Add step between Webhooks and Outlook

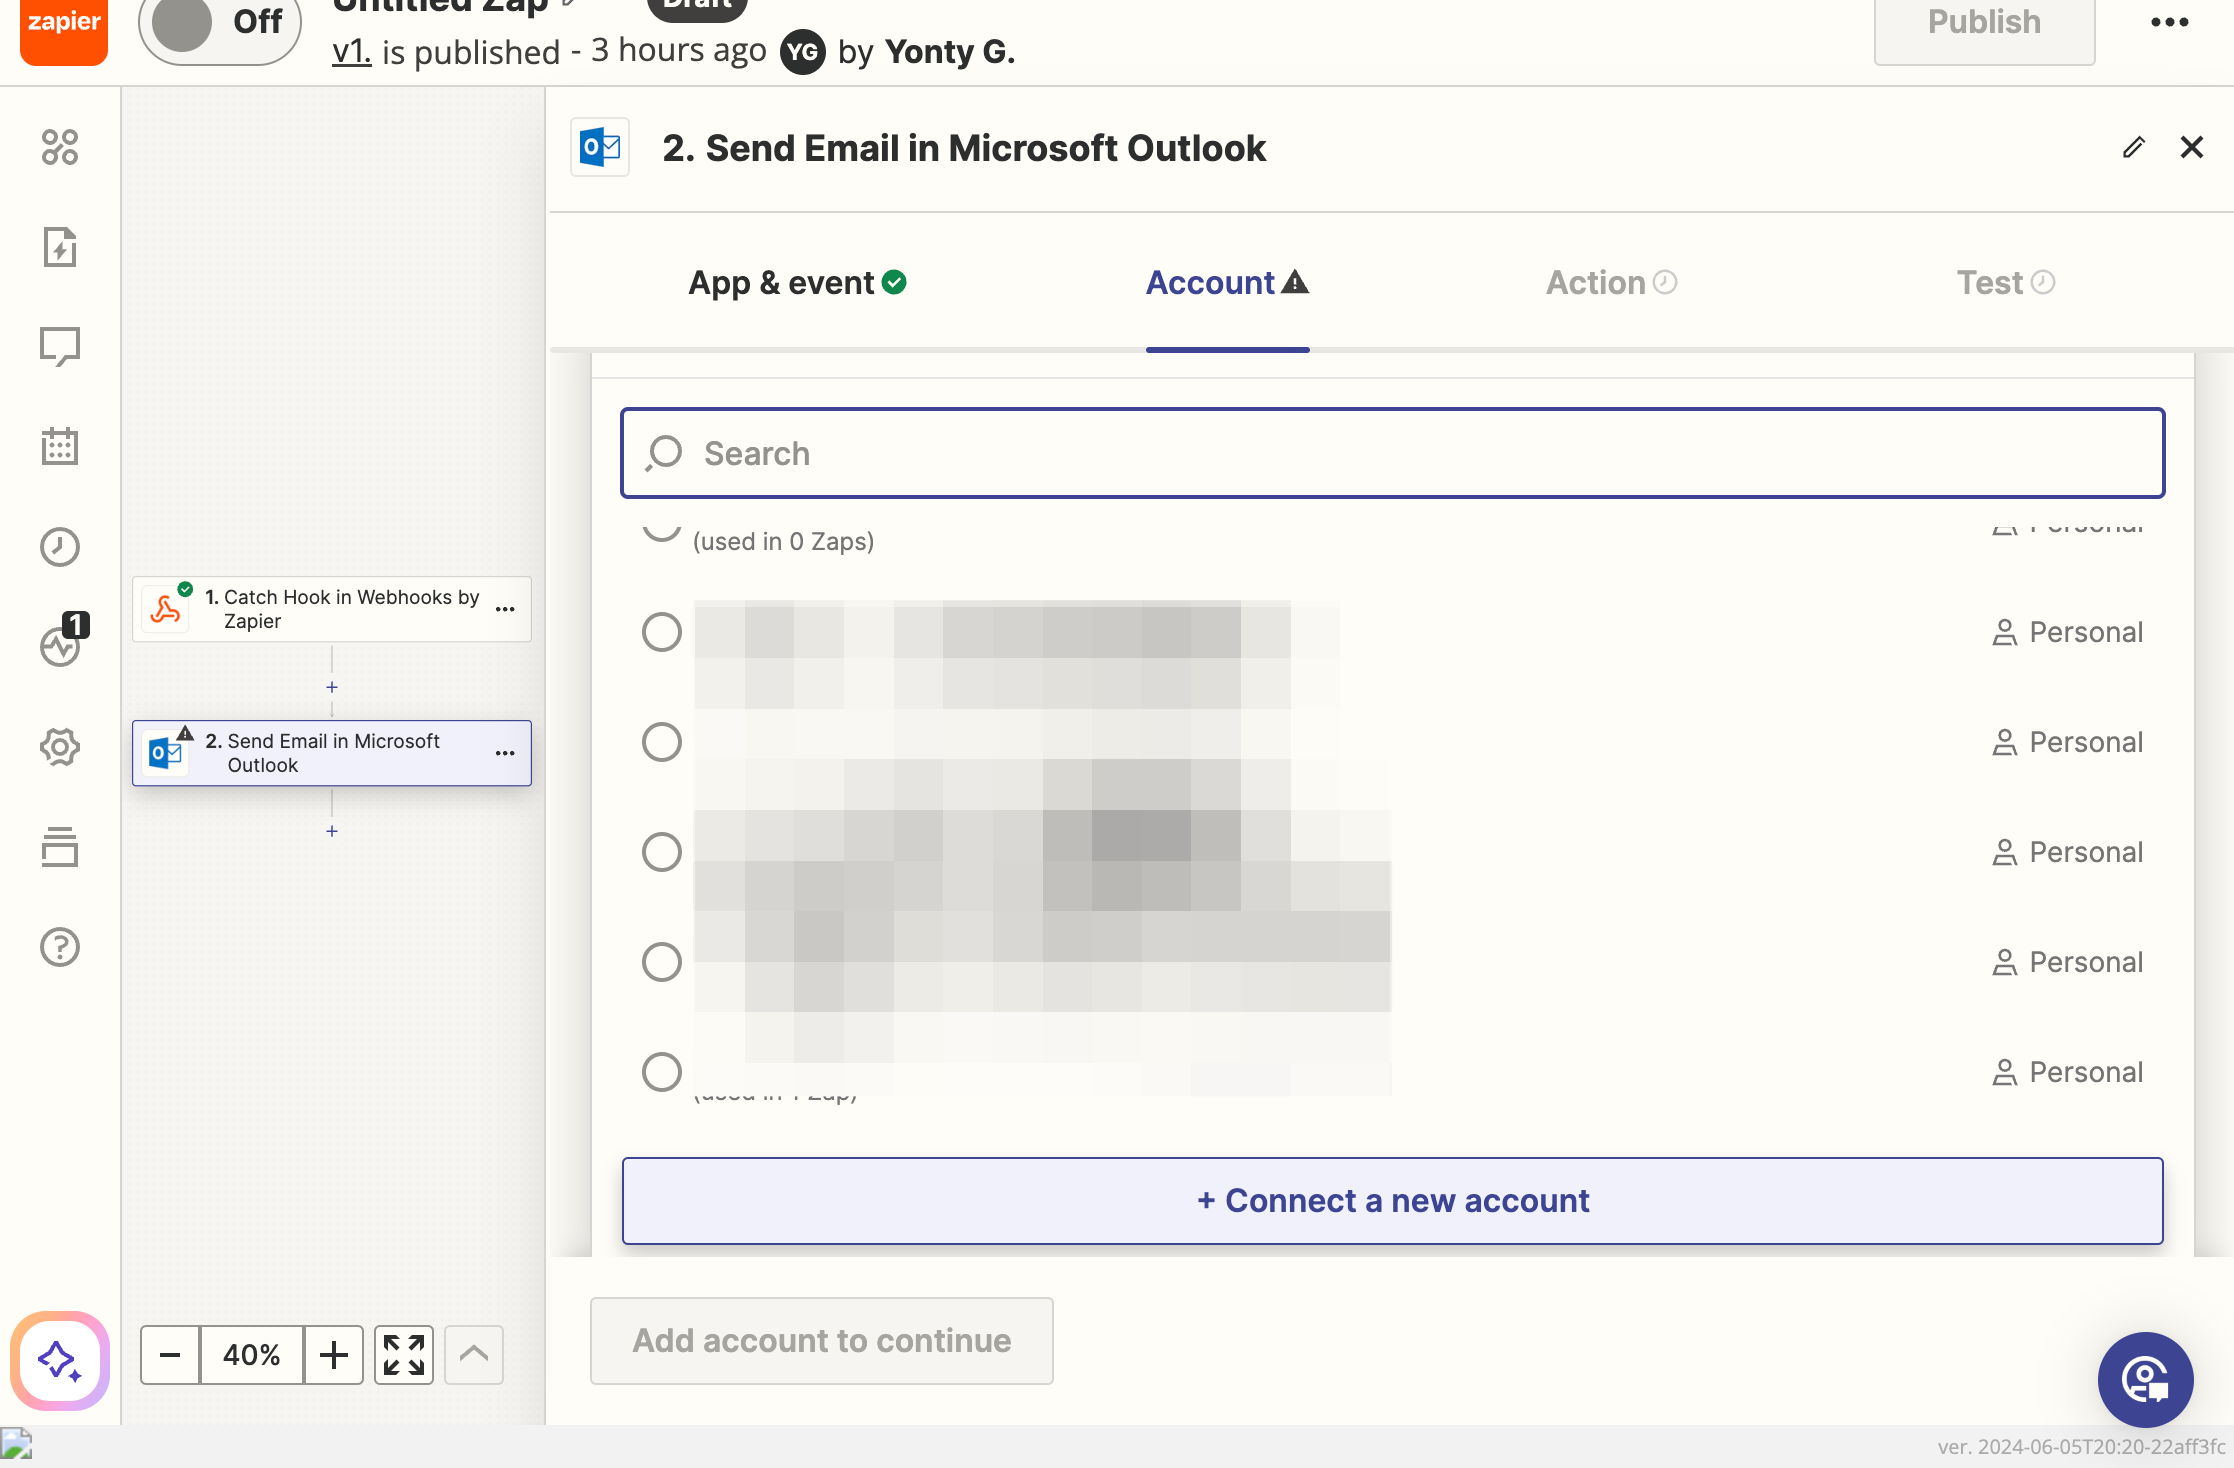[x=332, y=687]
